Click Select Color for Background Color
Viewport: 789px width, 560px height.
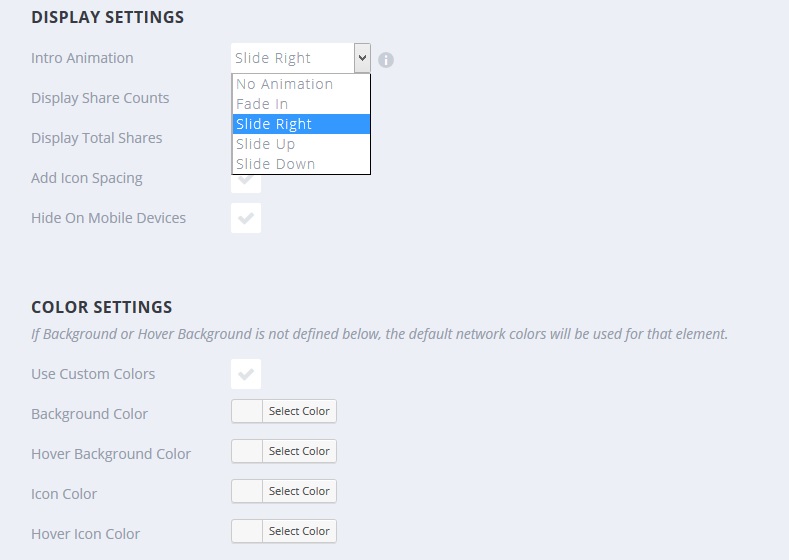coord(299,411)
